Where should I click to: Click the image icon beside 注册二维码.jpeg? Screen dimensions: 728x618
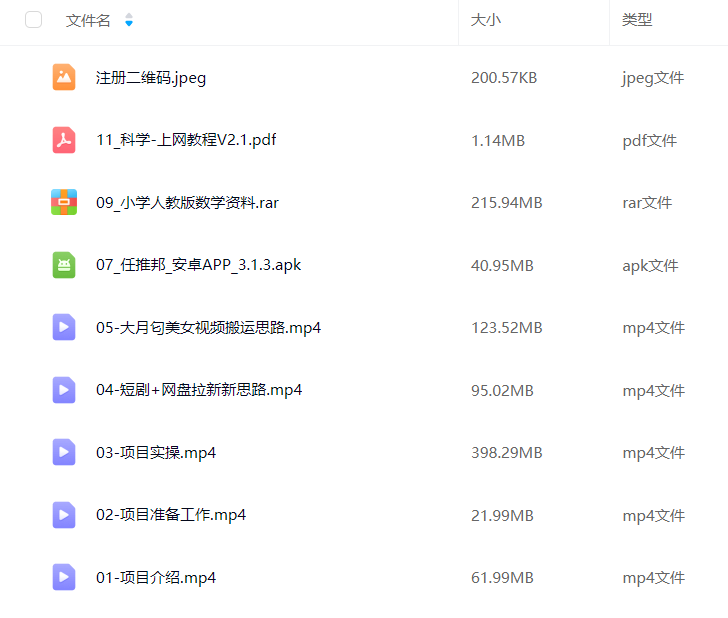64,77
